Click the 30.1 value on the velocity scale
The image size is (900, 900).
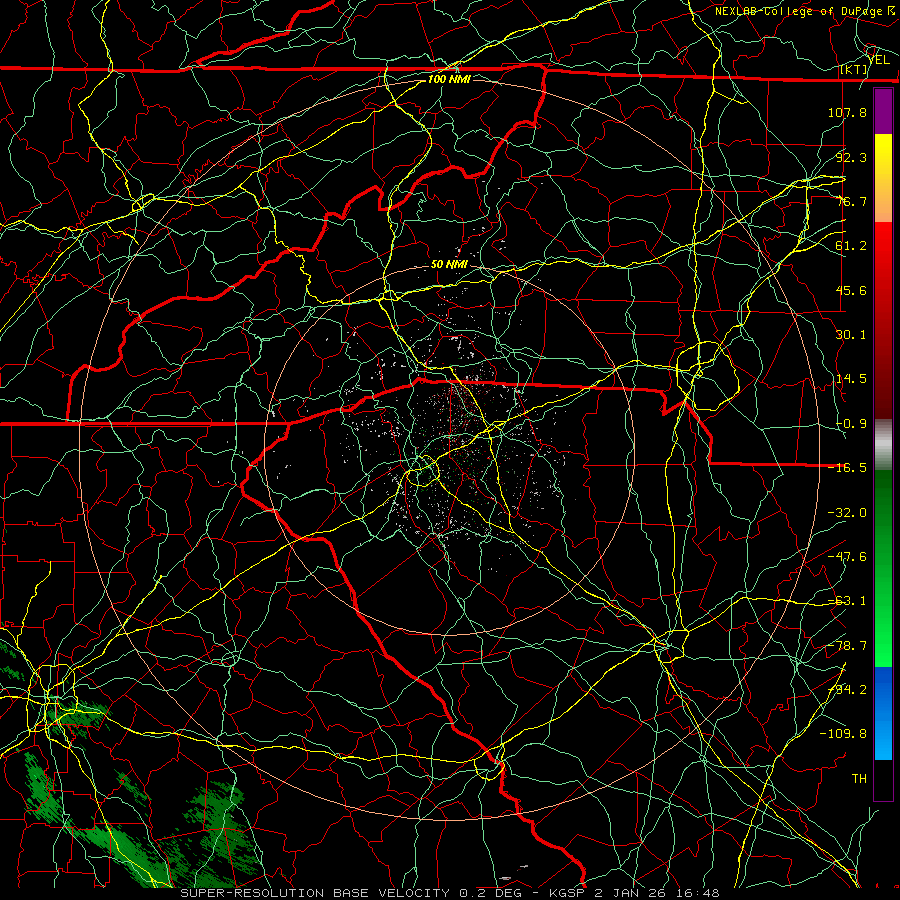[x=851, y=335]
